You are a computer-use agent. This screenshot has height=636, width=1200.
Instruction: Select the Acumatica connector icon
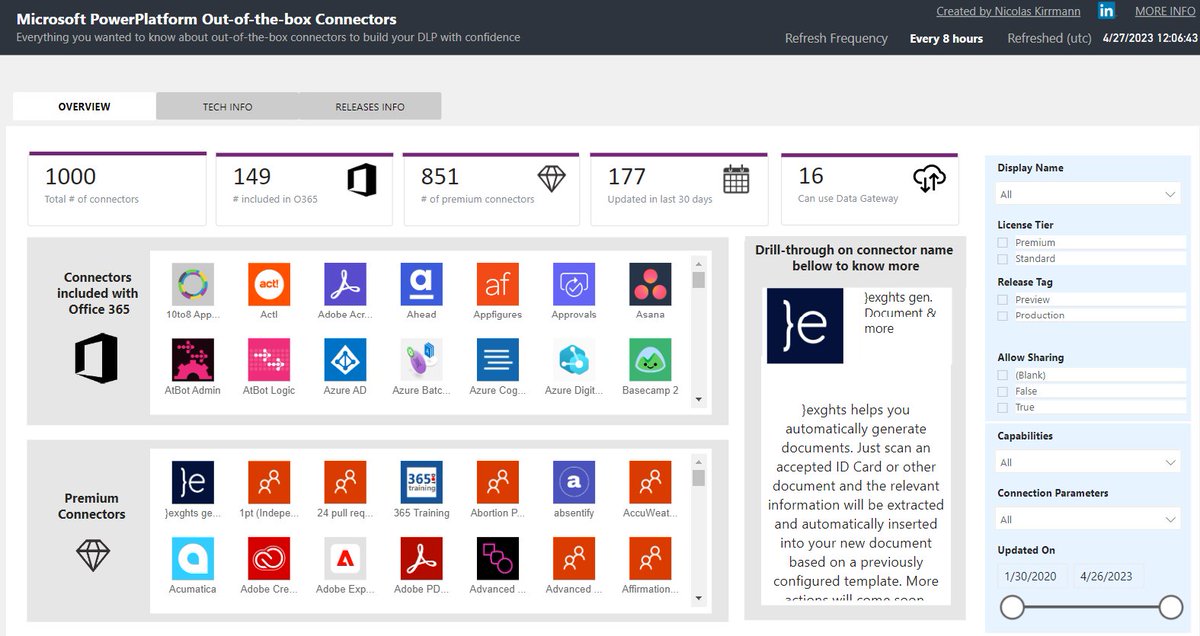pos(193,559)
